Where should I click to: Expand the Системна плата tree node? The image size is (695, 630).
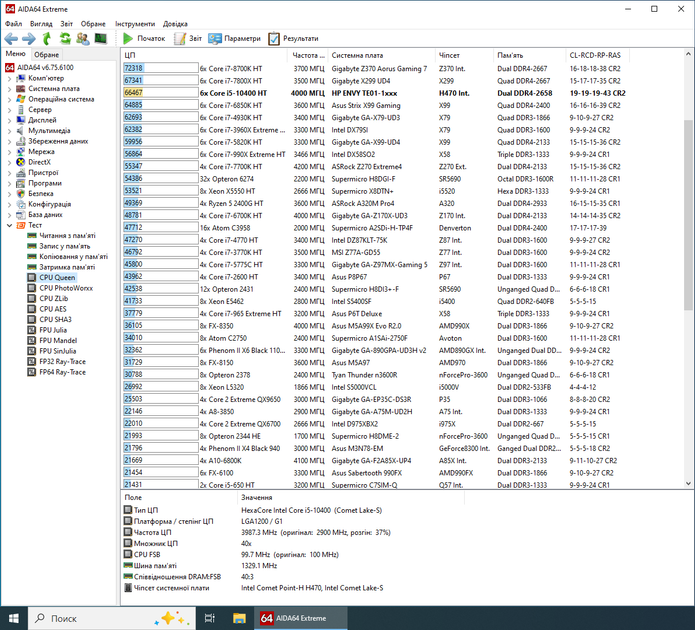[x=9, y=89]
